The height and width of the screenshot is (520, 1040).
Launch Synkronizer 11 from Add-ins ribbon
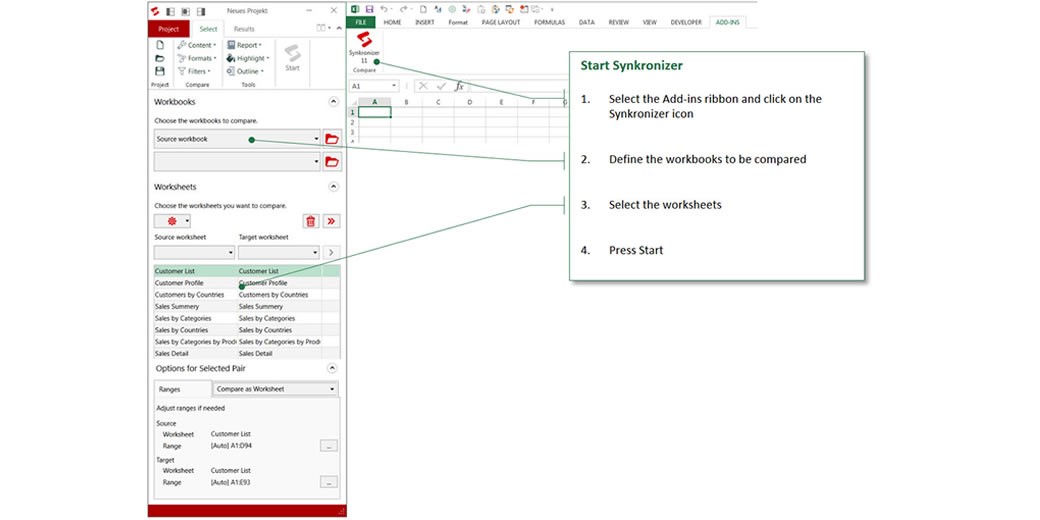[x=364, y=50]
